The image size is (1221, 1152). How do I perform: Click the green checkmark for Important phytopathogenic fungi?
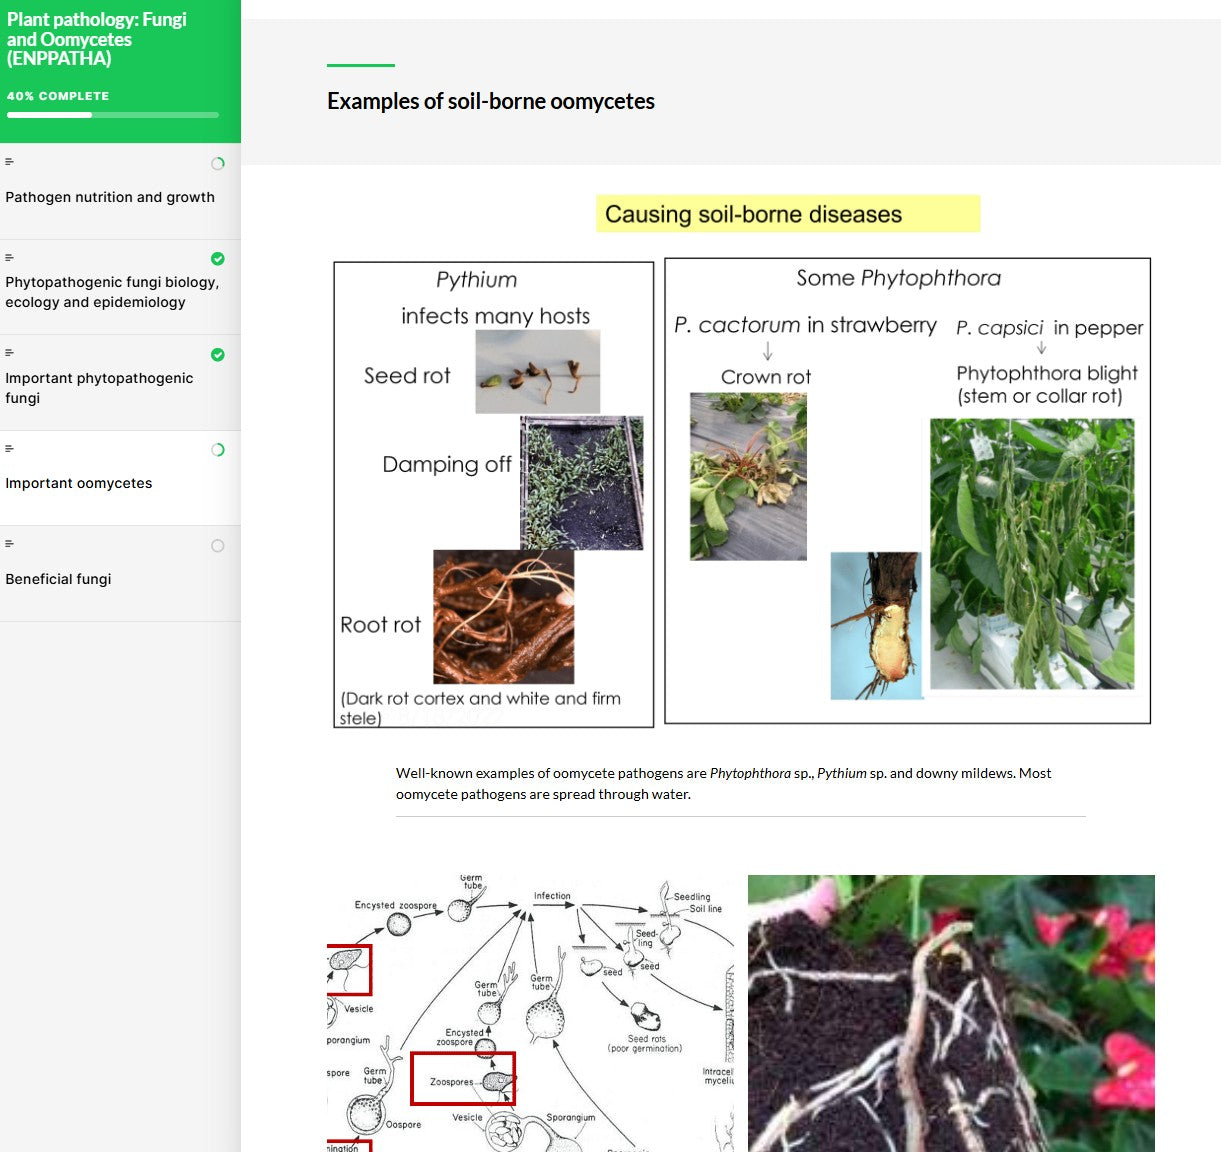point(217,355)
